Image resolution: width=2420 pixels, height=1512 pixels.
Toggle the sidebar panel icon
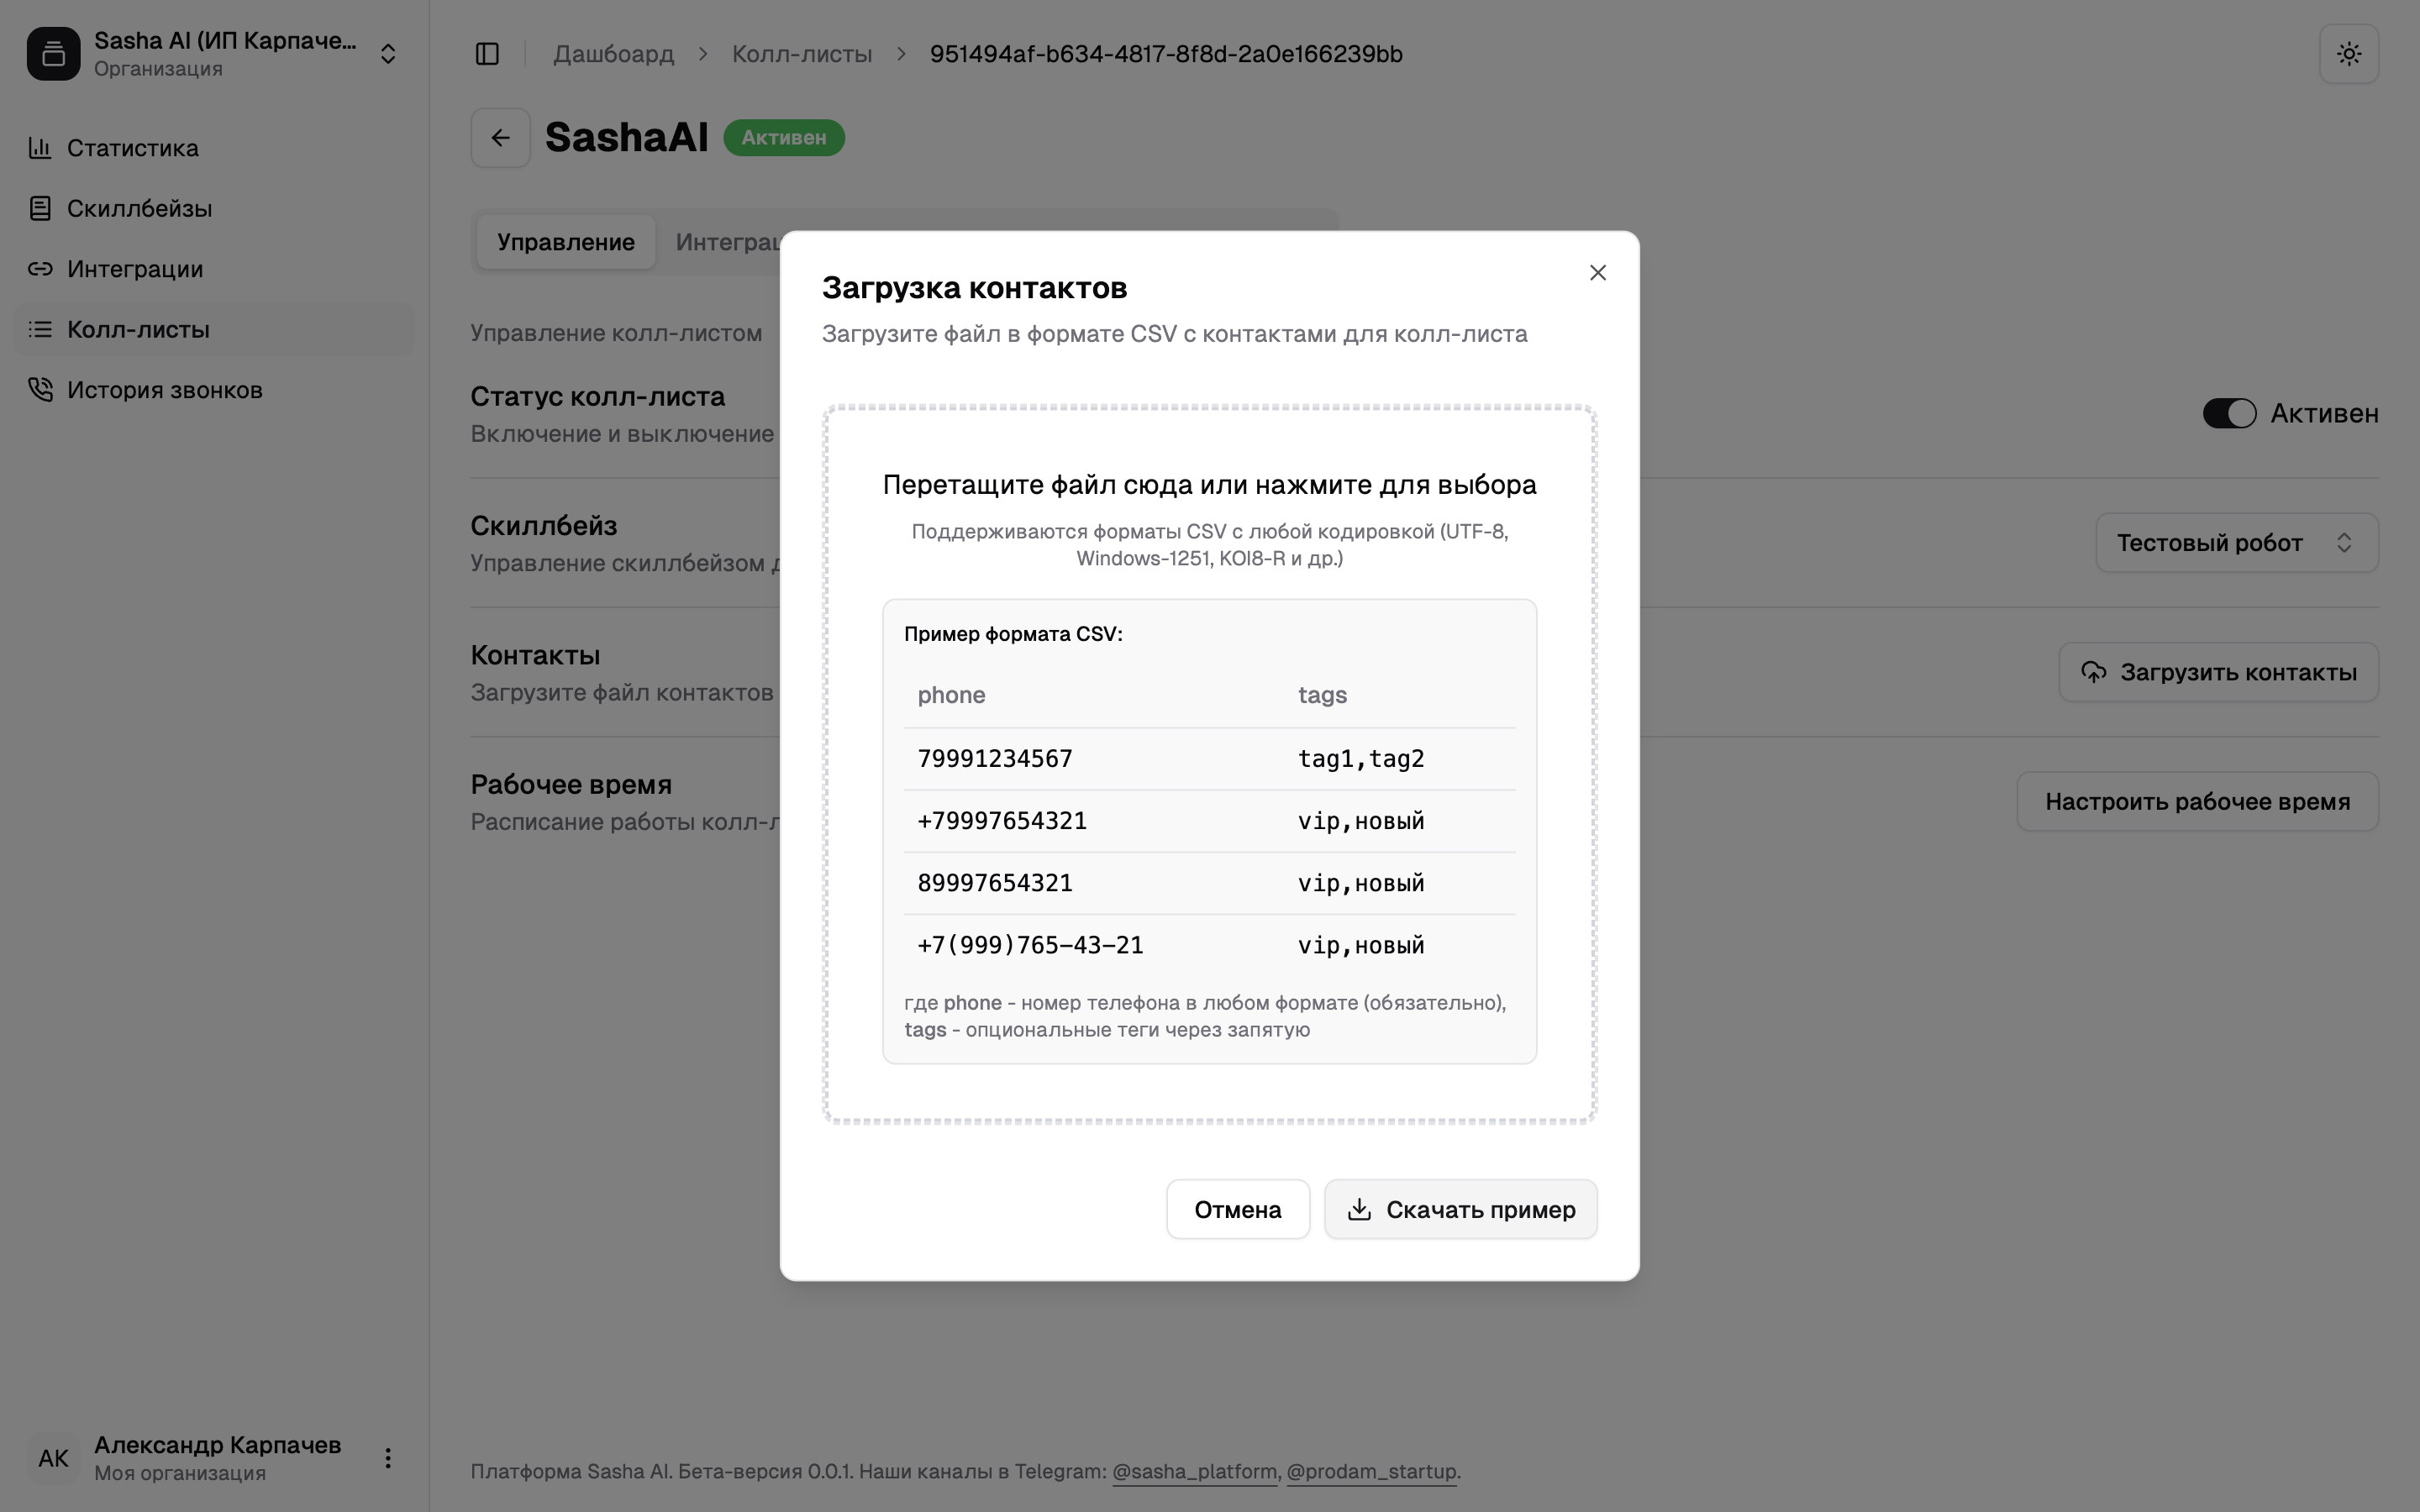pos(487,54)
